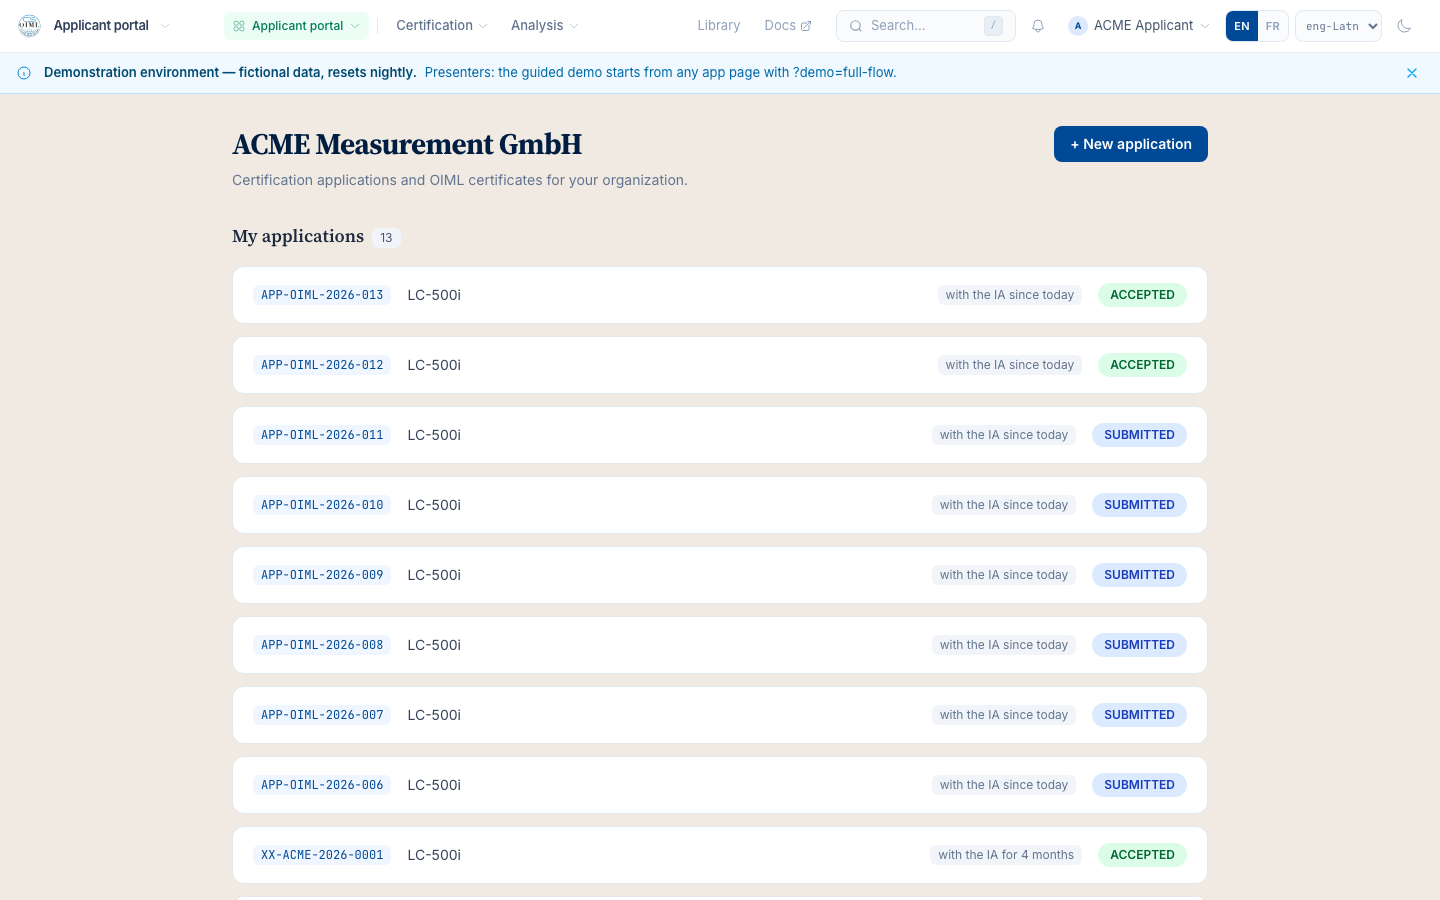Open application APP-OIML-2026-010
Image resolution: width=1440 pixels, height=900 pixels.
[720, 505]
